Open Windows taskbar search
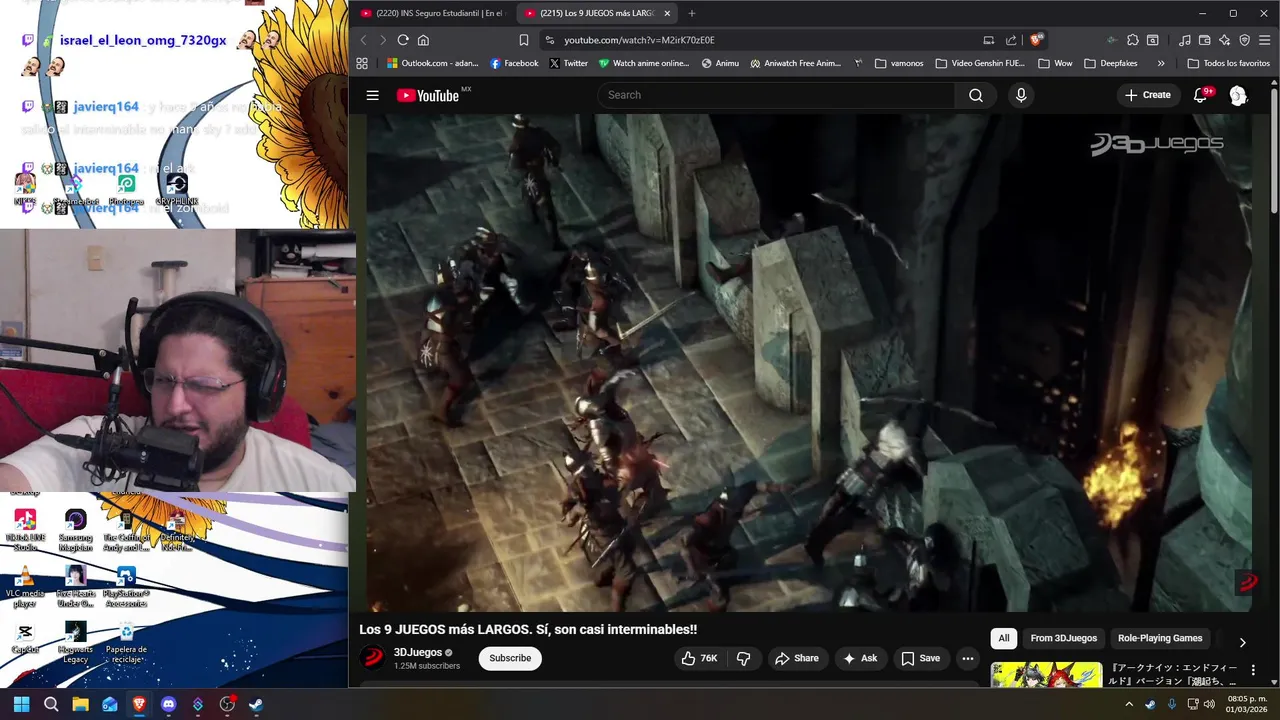This screenshot has width=1280, height=720. (x=51, y=704)
